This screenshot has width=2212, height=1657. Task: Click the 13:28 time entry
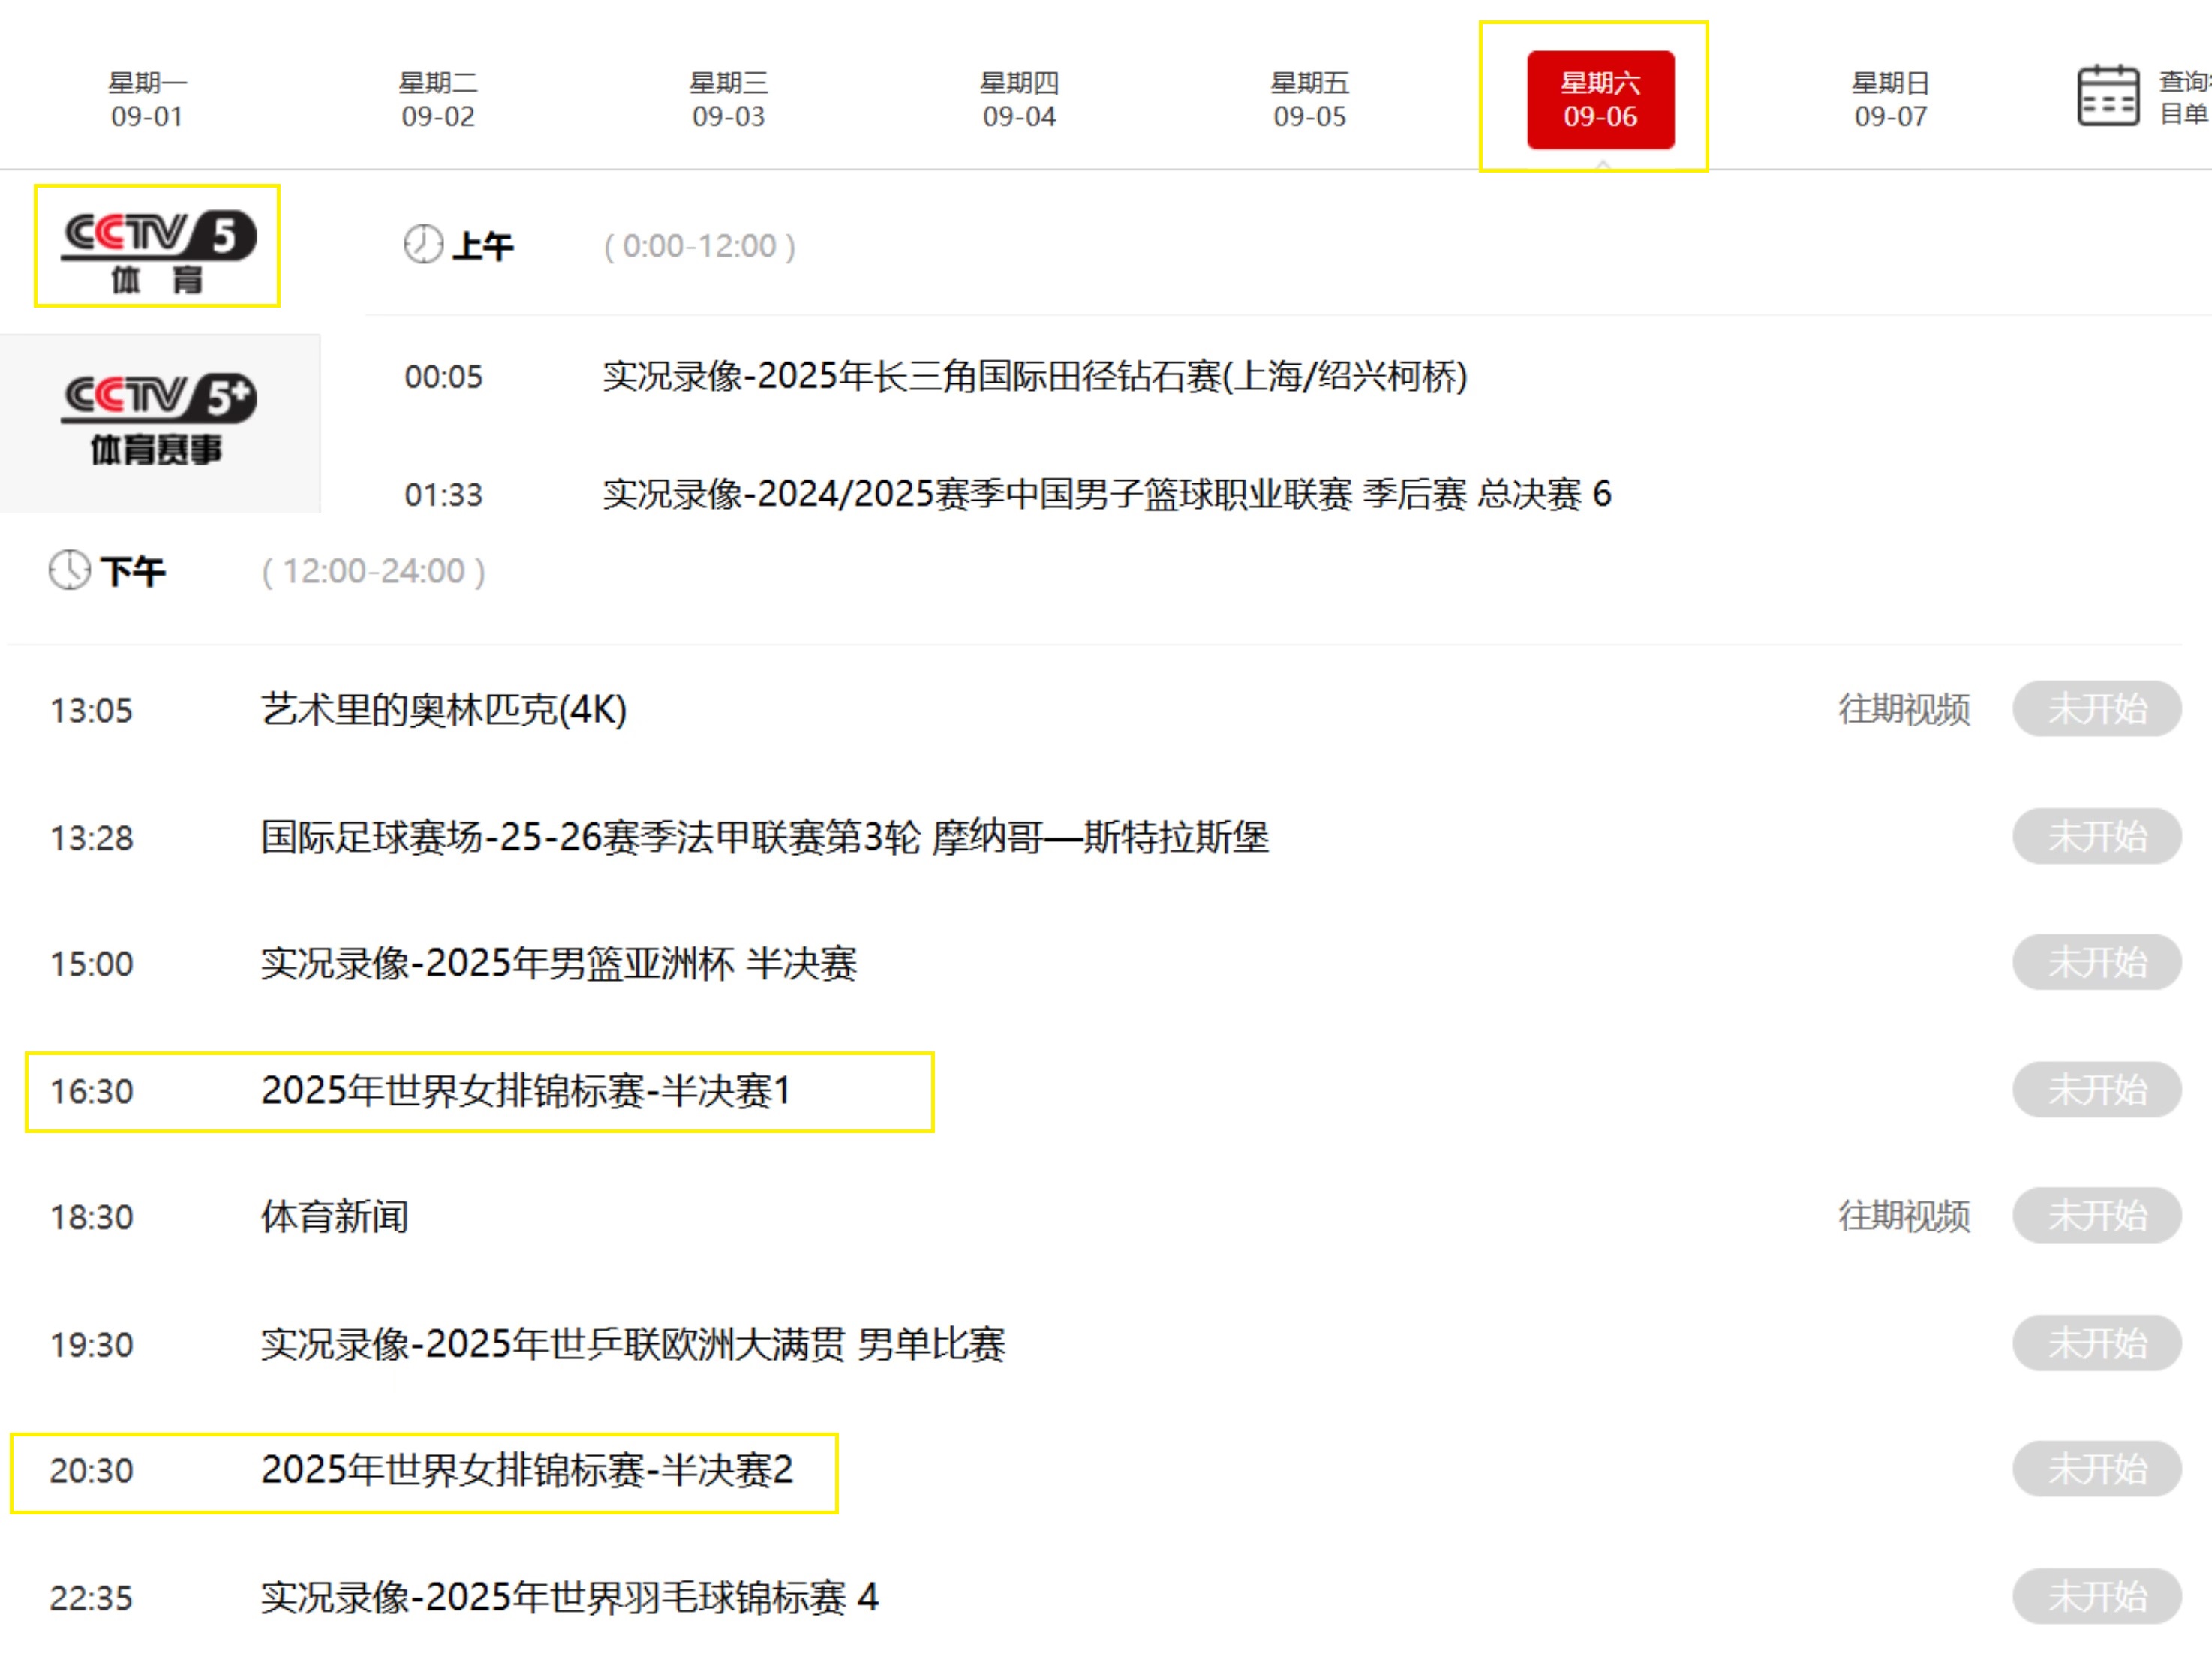pos(91,838)
